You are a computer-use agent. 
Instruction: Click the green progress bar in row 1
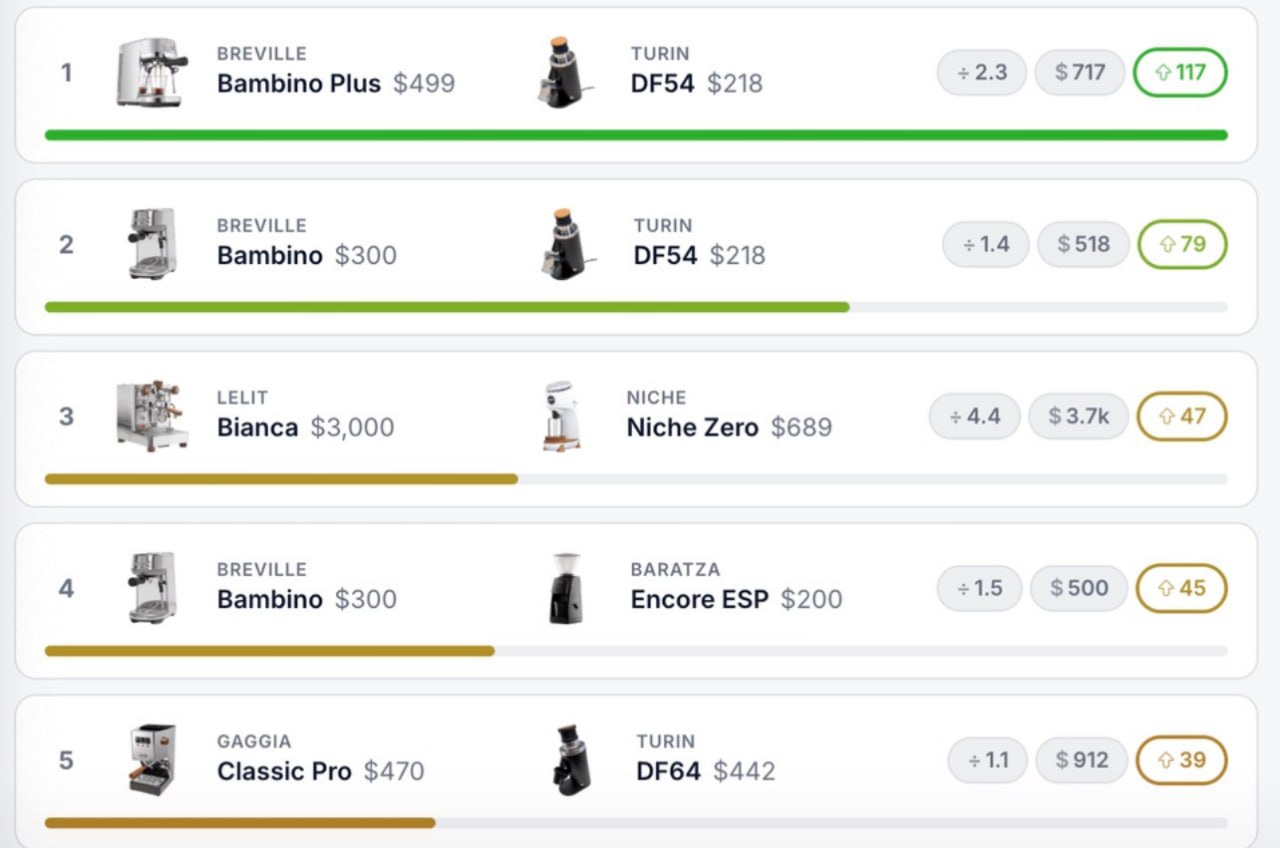tap(636, 135)
